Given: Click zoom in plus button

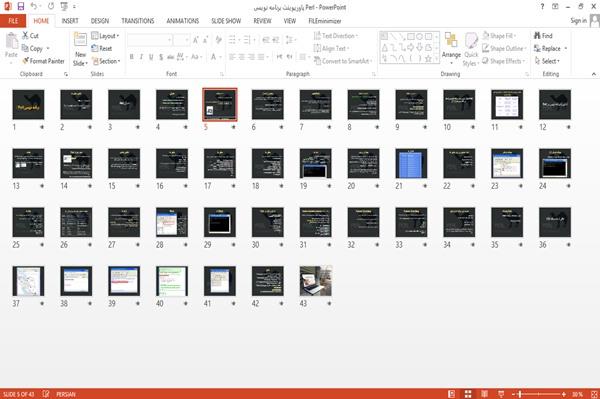Looking at the screenshot, I should click(564, 394).
